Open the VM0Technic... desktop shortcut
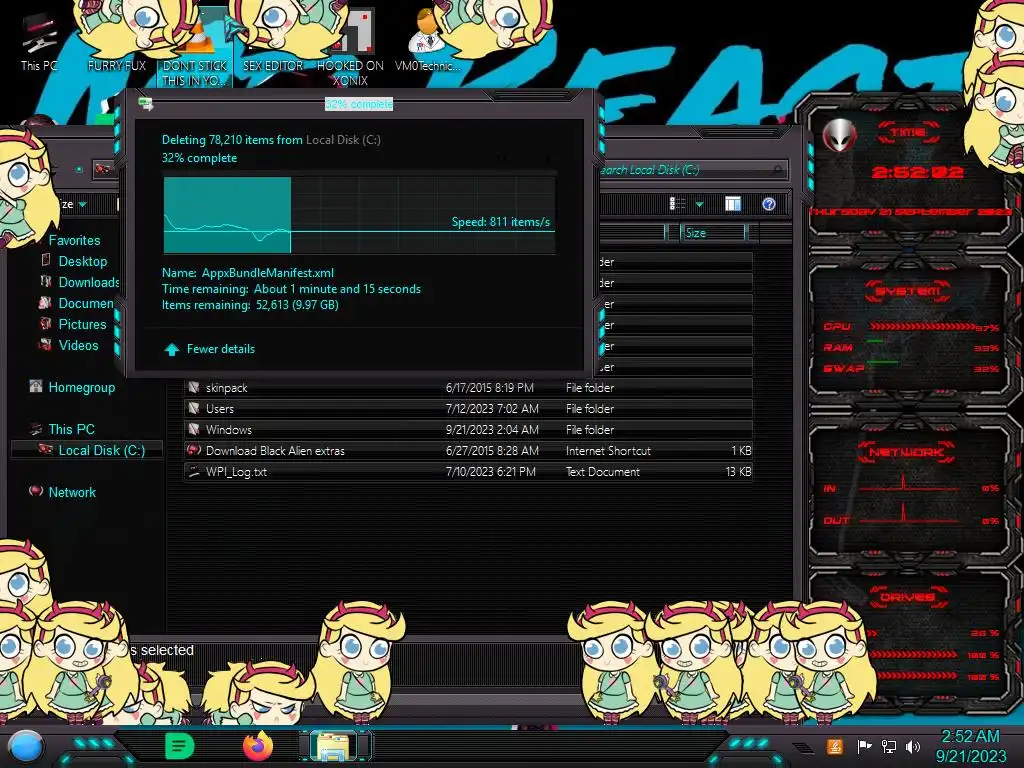1024x768 pixels. 428,42
